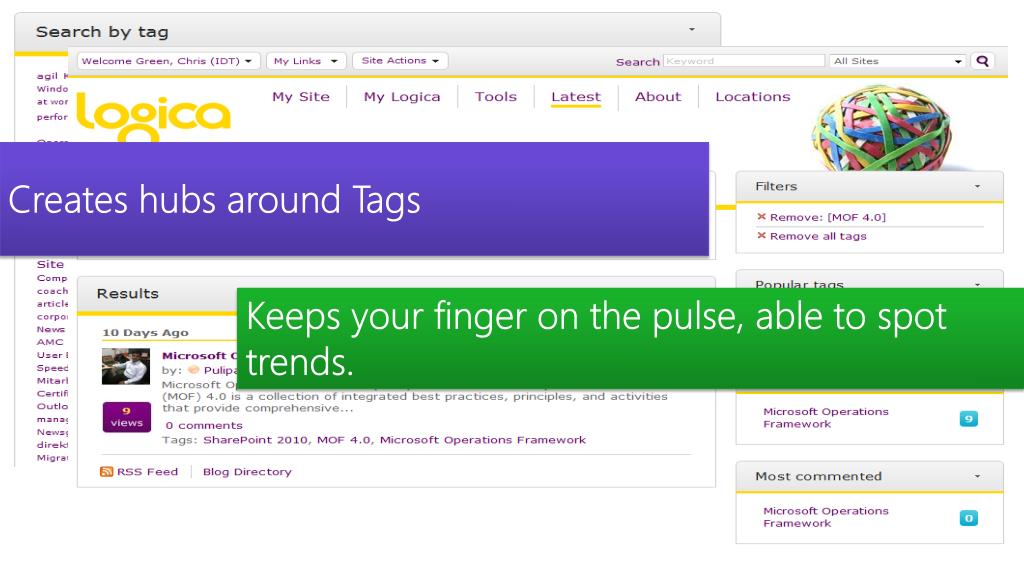The image size is (1024, 576).
Task: Click into the Keyword search field
Action: 744,61
